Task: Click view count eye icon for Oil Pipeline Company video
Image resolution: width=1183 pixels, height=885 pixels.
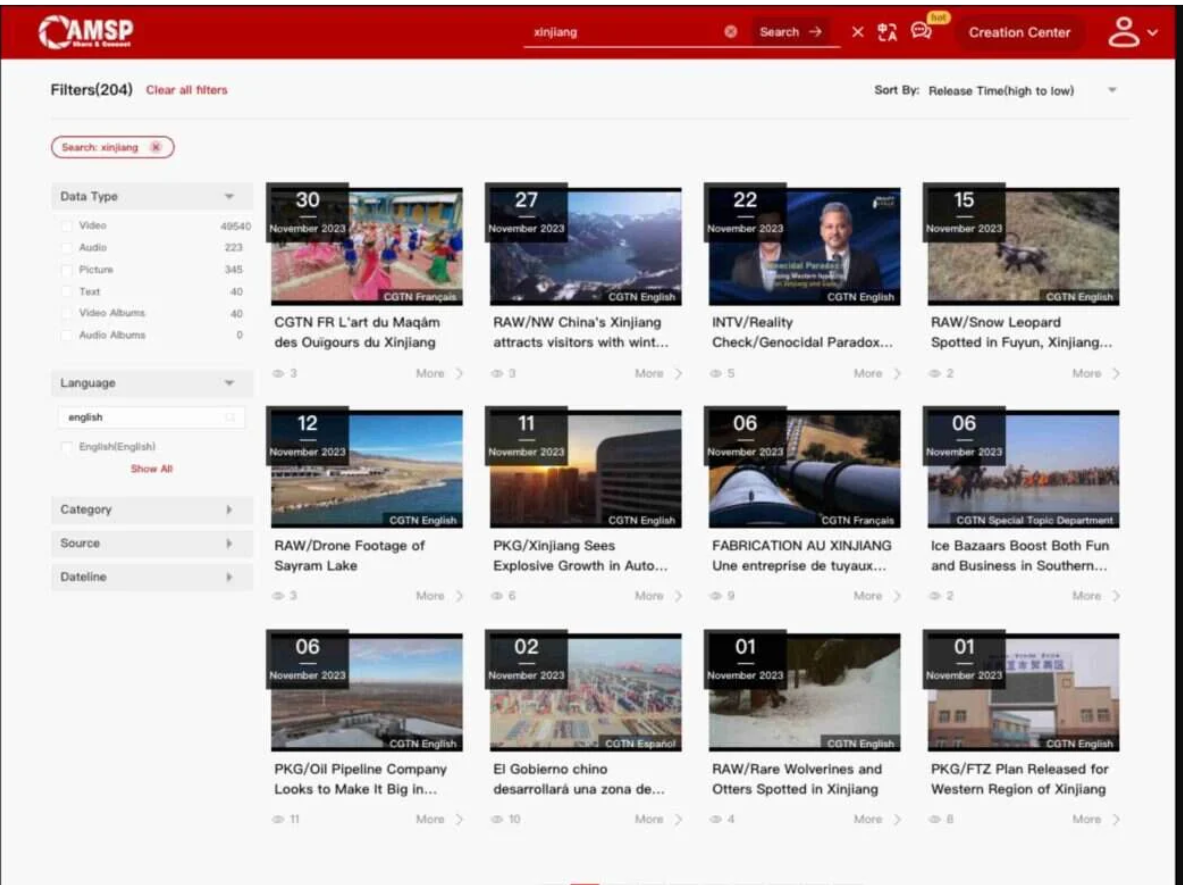Action: (278, 819)
